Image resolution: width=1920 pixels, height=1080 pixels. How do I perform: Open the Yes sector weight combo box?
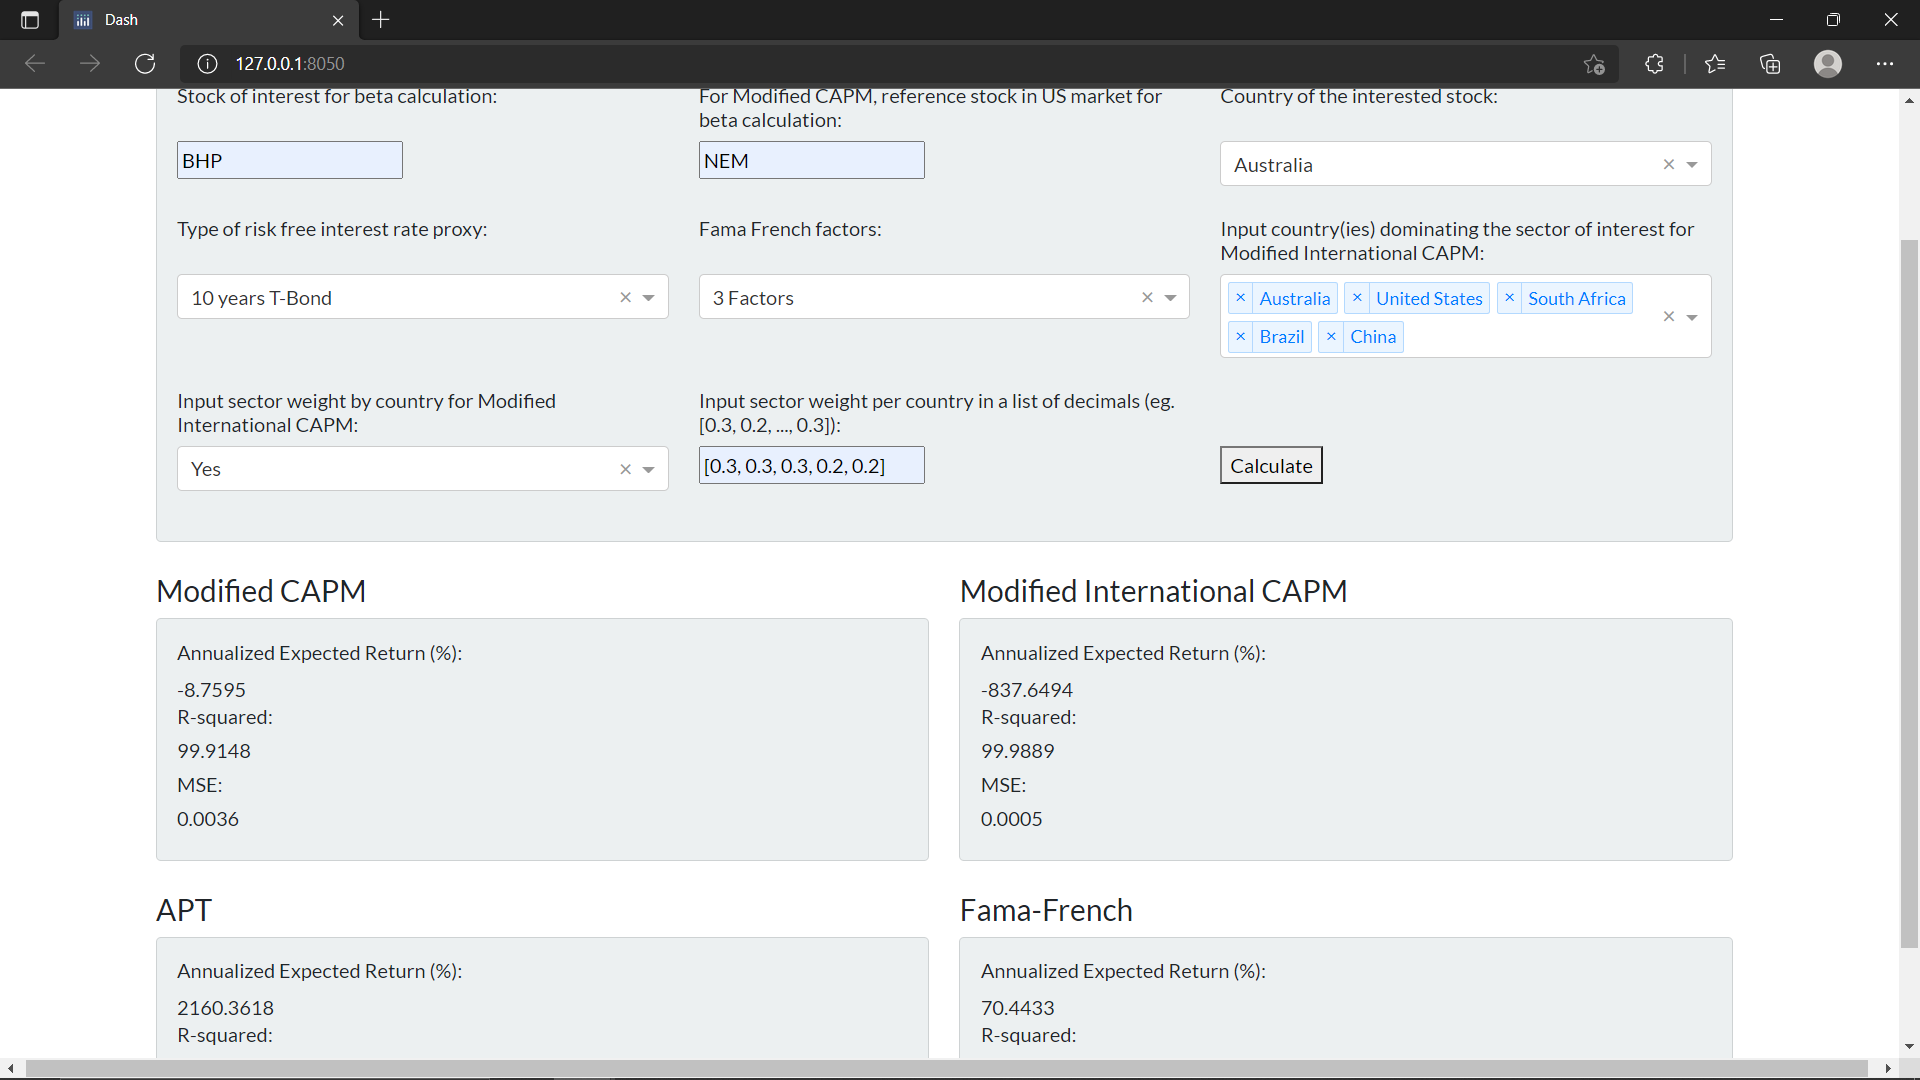click(x=422, y=469)
